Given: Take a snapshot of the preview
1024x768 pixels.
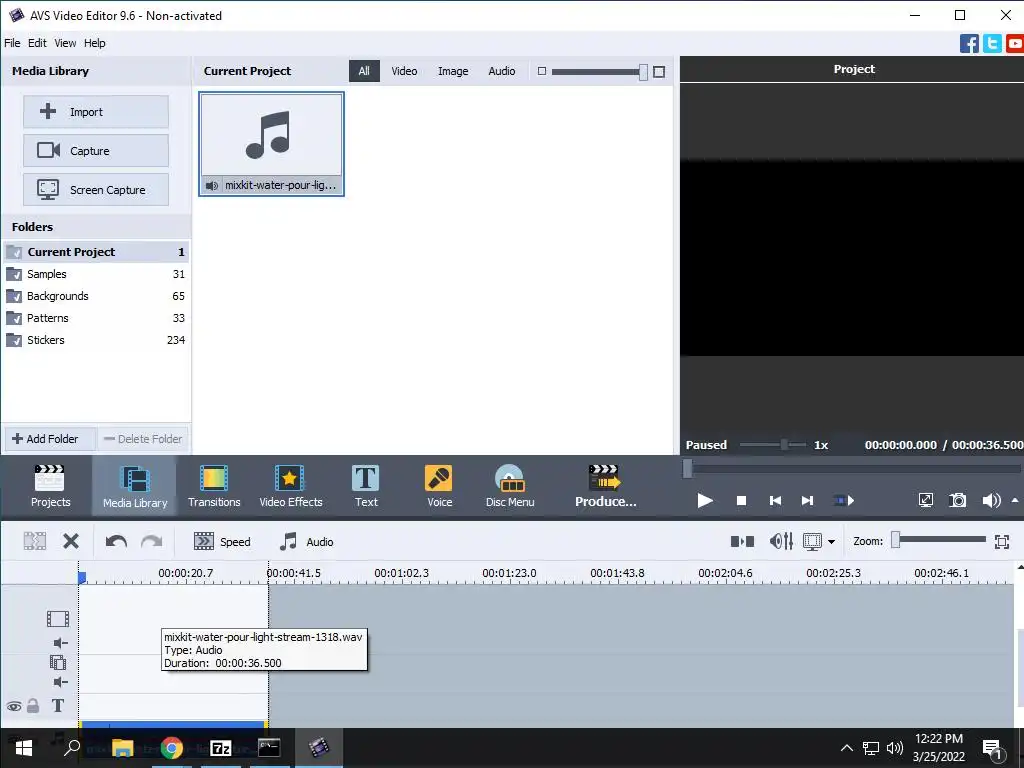Looking at the screenshot, I should coord(957,500).
